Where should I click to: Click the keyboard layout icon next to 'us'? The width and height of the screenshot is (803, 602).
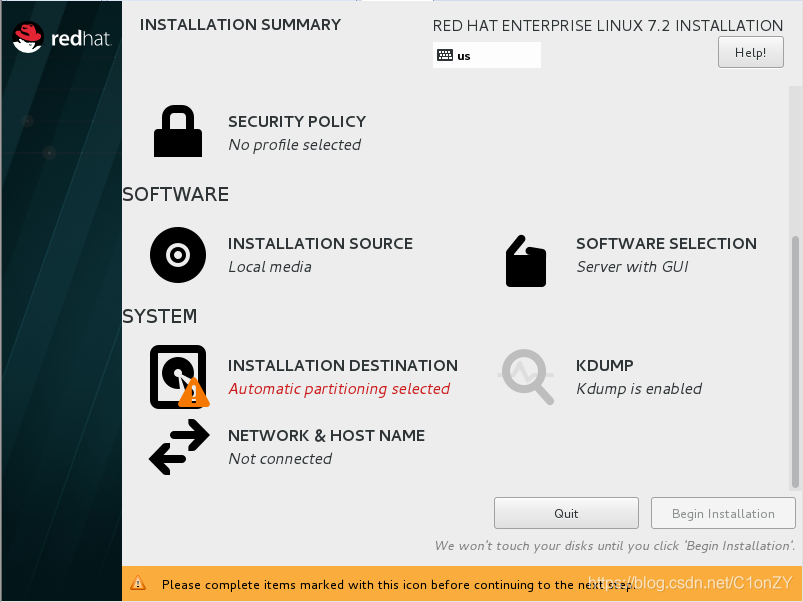click(x=445, y=55)
